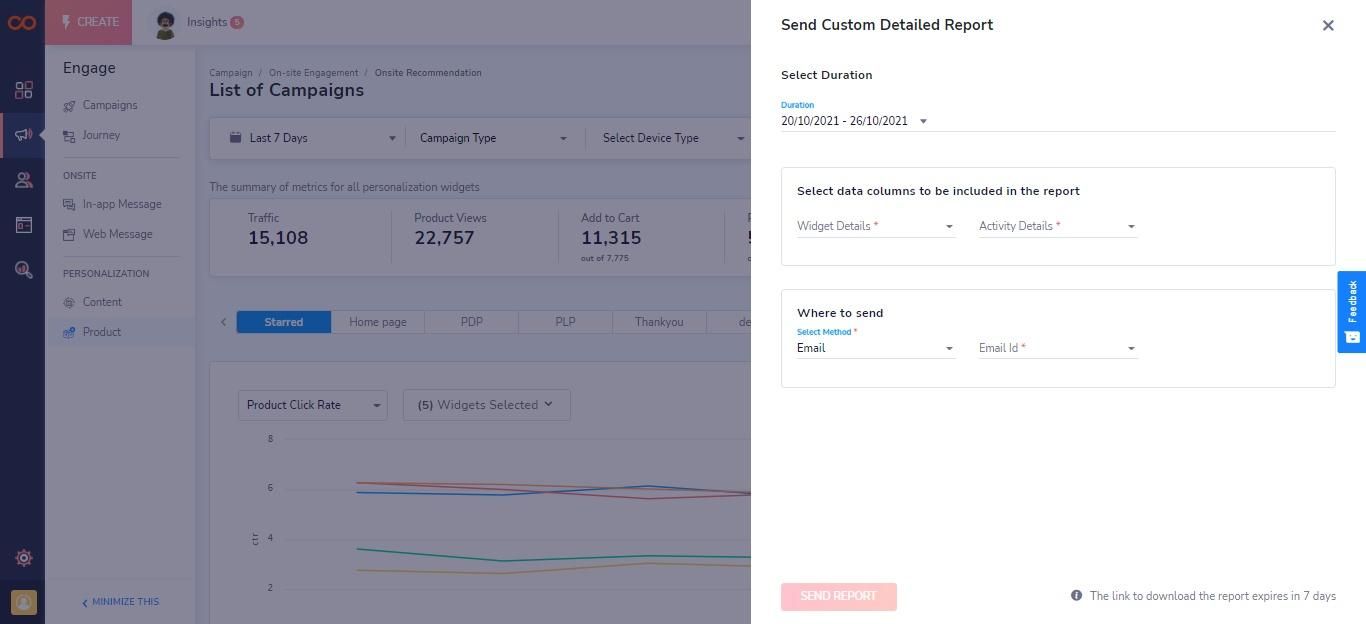Open the Product Click Rate metric dropdown

point(313,405)
